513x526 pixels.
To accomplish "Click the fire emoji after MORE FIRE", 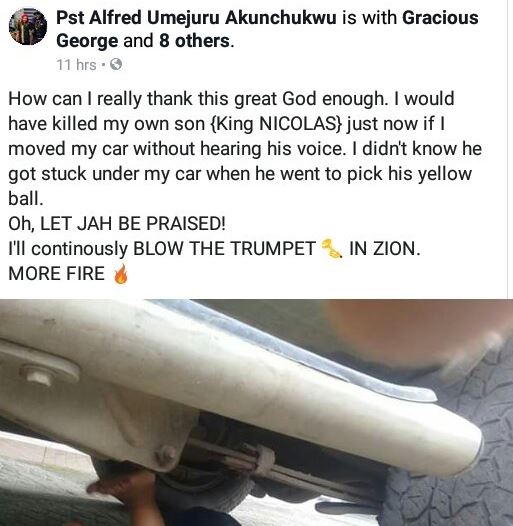I will click(x=121, y=274).
